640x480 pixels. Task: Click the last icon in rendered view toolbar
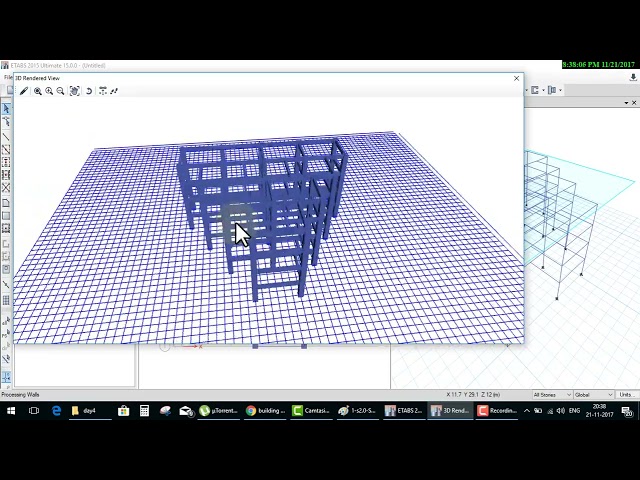click(114, 91)
